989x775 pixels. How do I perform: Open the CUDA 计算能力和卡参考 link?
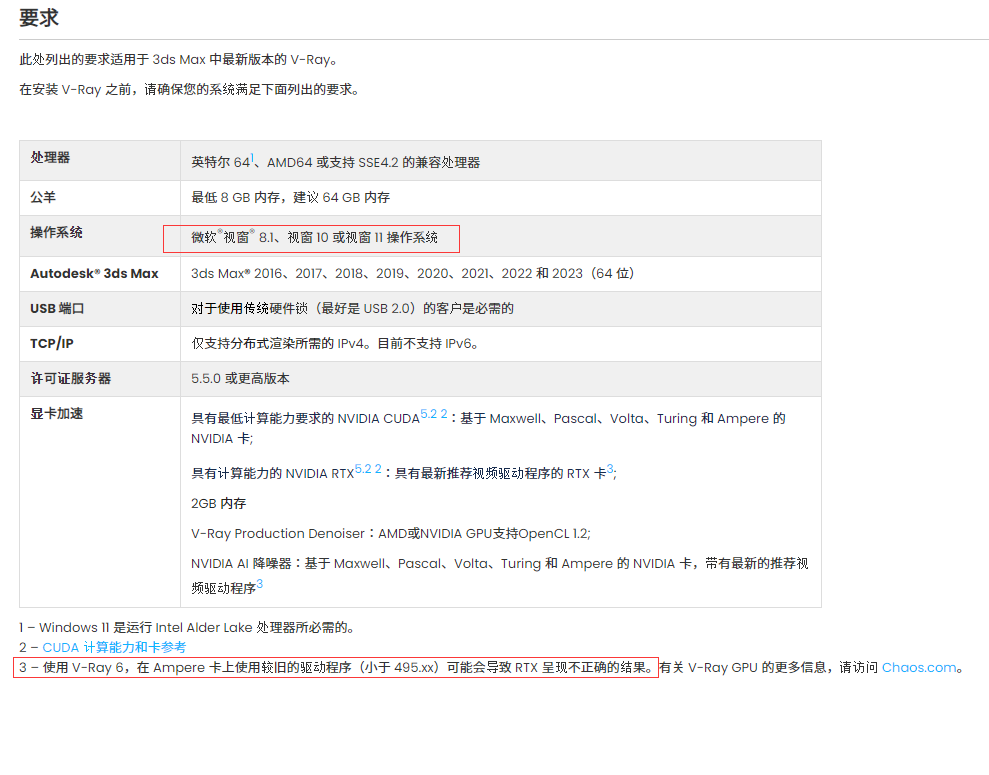tap(114, 648)
